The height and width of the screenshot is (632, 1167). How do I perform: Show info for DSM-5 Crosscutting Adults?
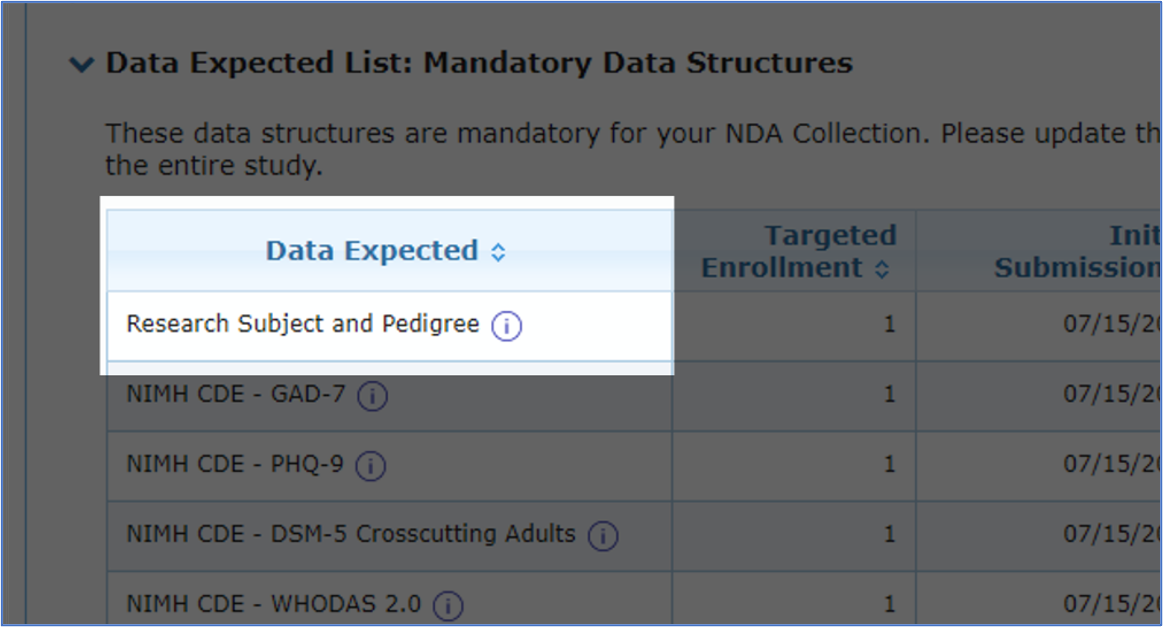click(602, 536)
